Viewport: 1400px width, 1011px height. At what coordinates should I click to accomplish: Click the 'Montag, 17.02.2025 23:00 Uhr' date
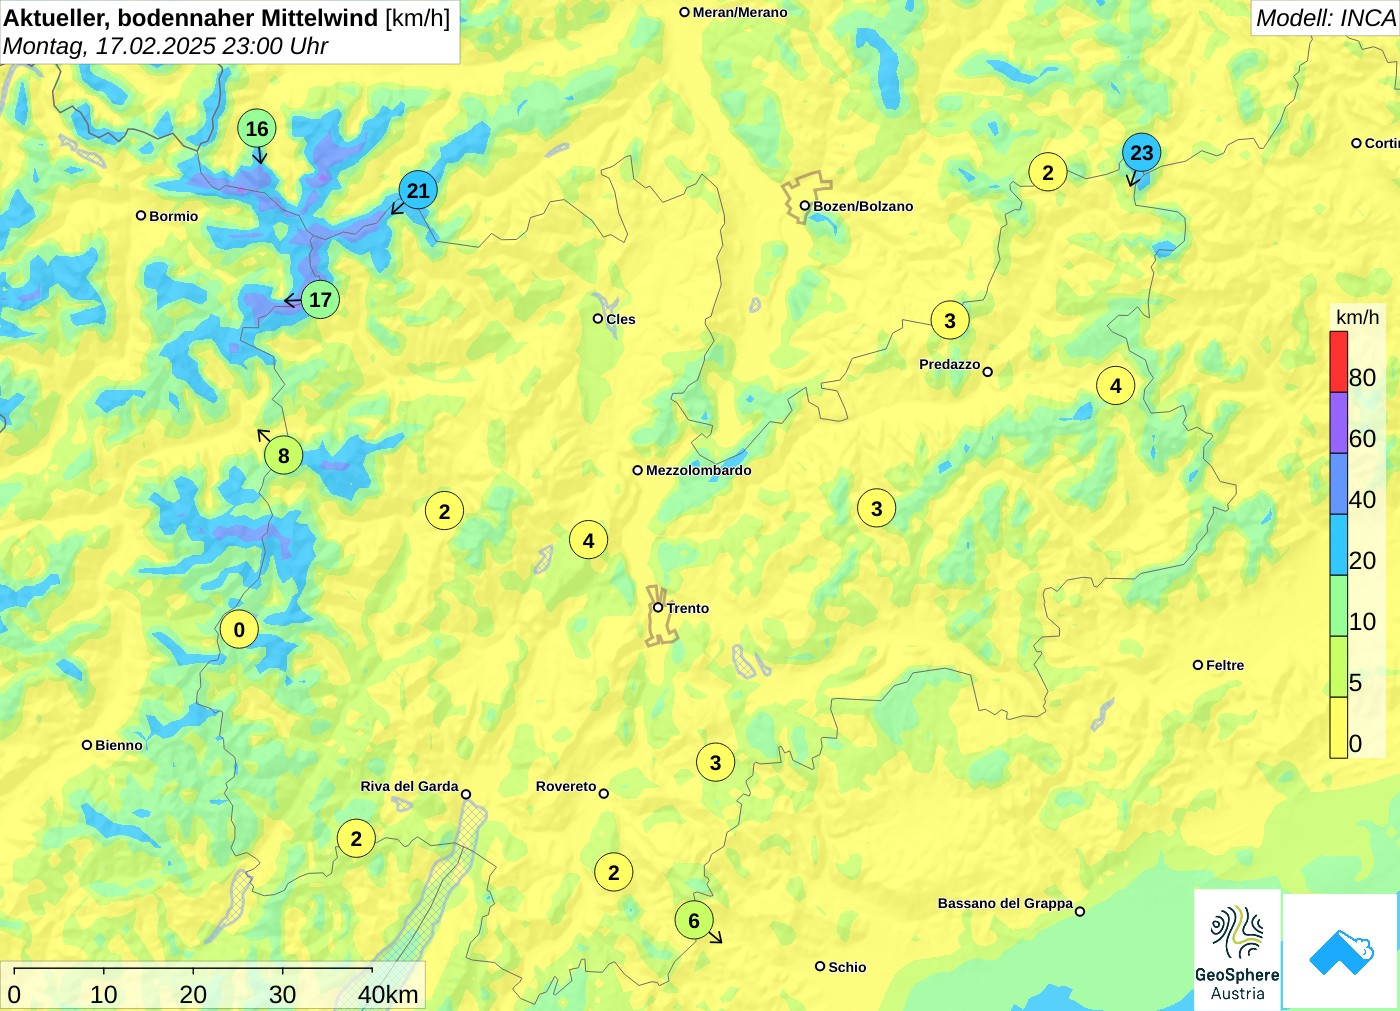[166, 46]
